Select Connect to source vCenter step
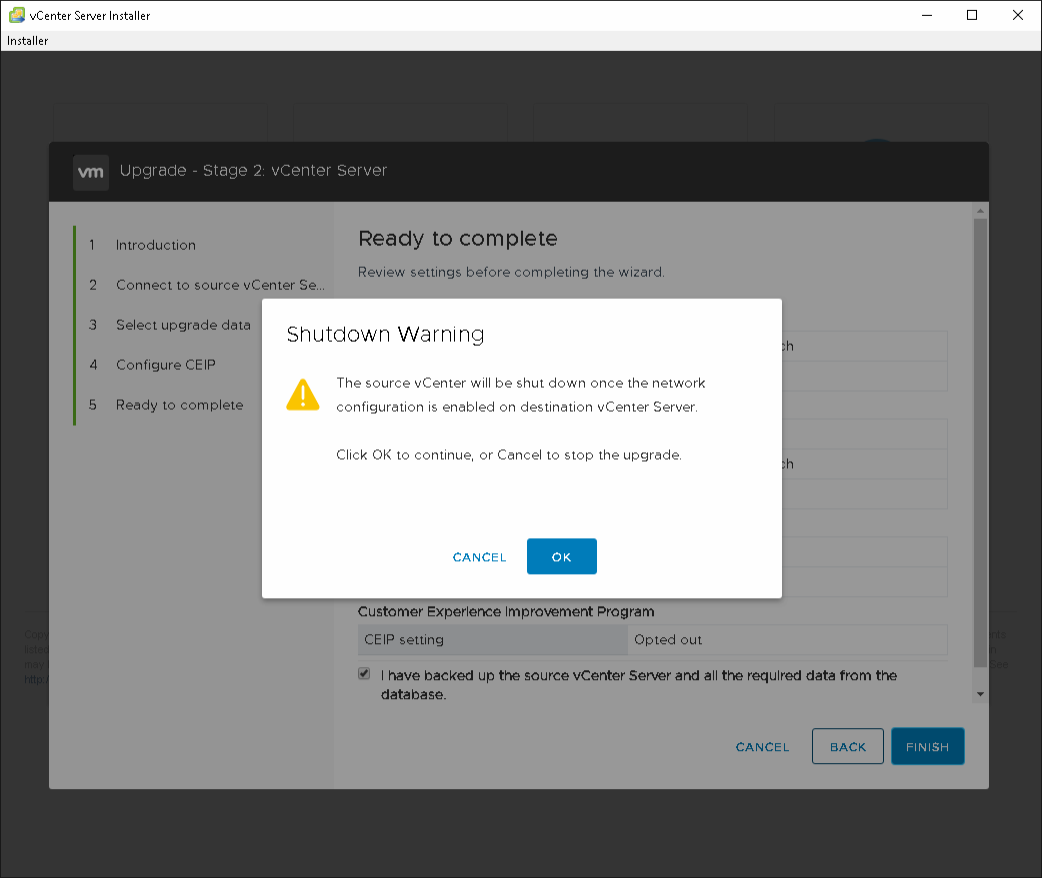 tap(220, 285)
